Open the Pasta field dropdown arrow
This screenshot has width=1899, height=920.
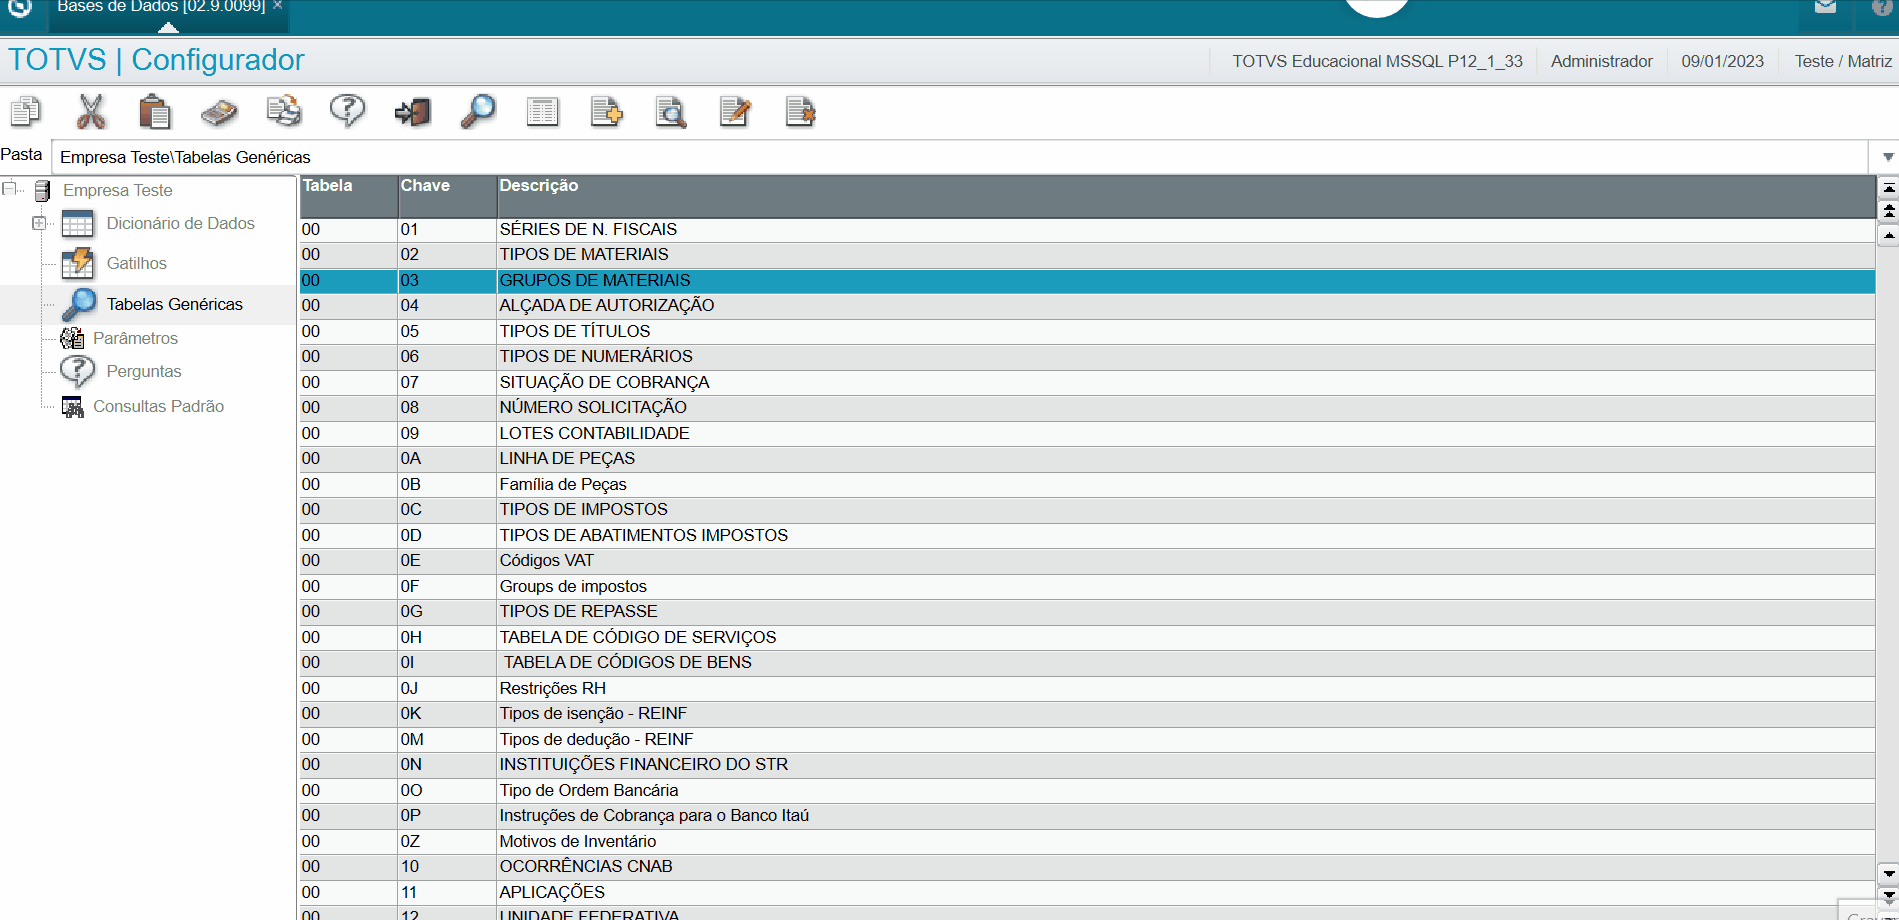1886,157
